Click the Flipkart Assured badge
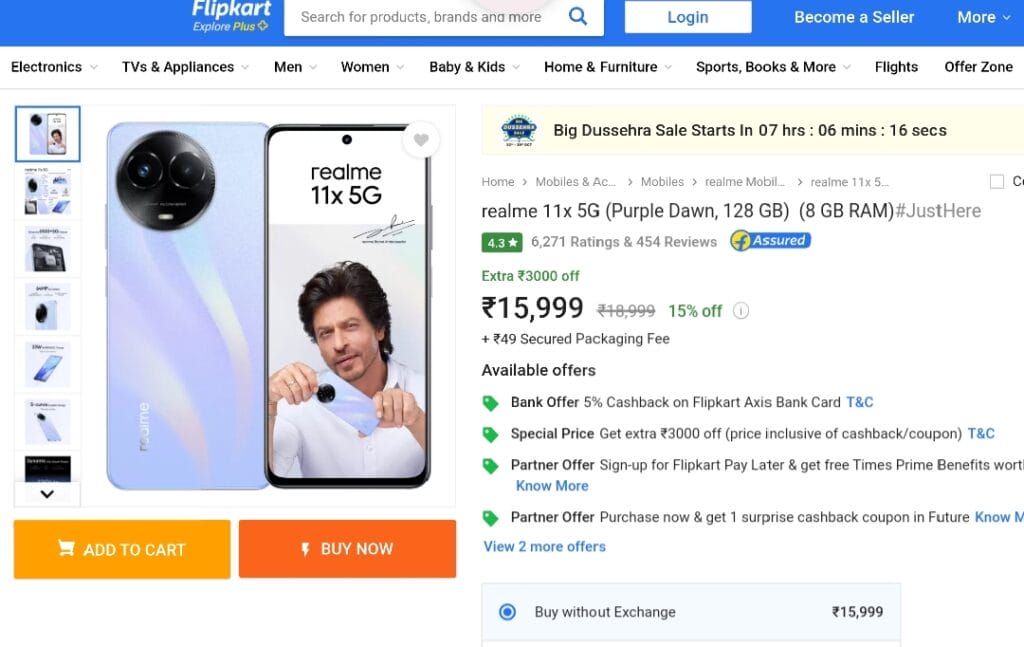Viewport: 1024px width, 647px height. point(771,241)
